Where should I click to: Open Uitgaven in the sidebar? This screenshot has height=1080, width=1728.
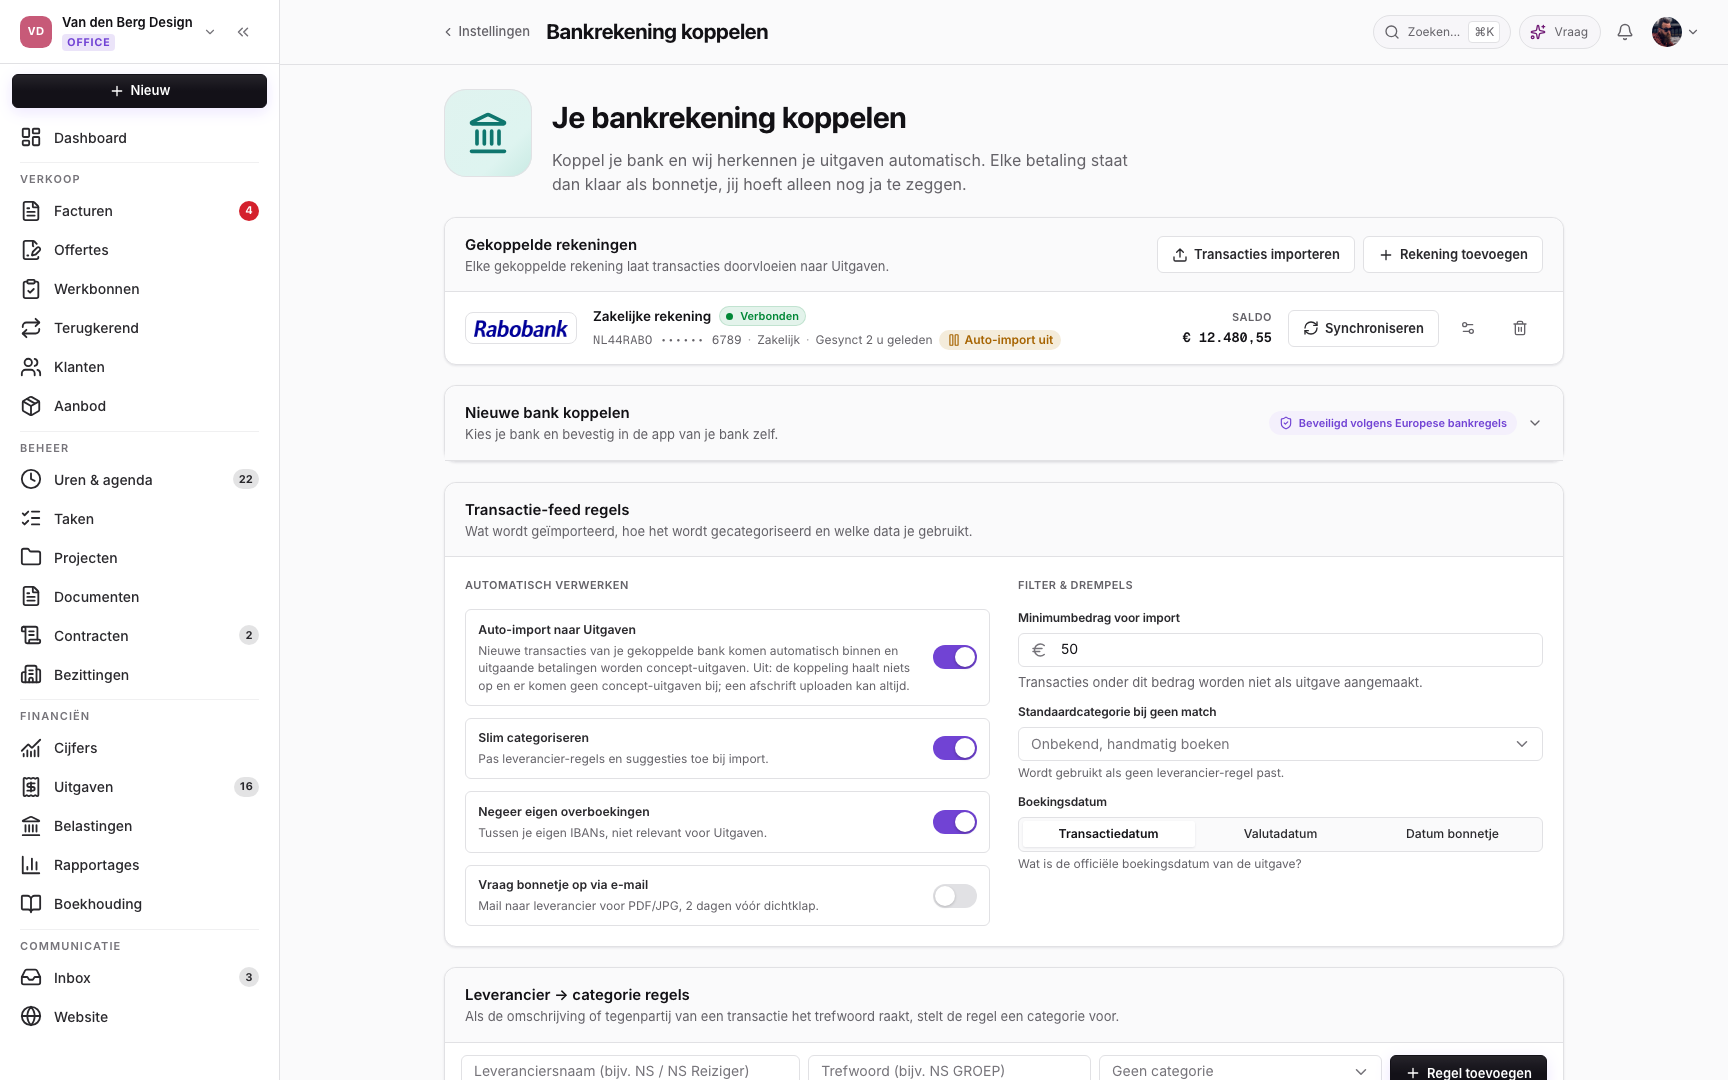click(139, 787)
